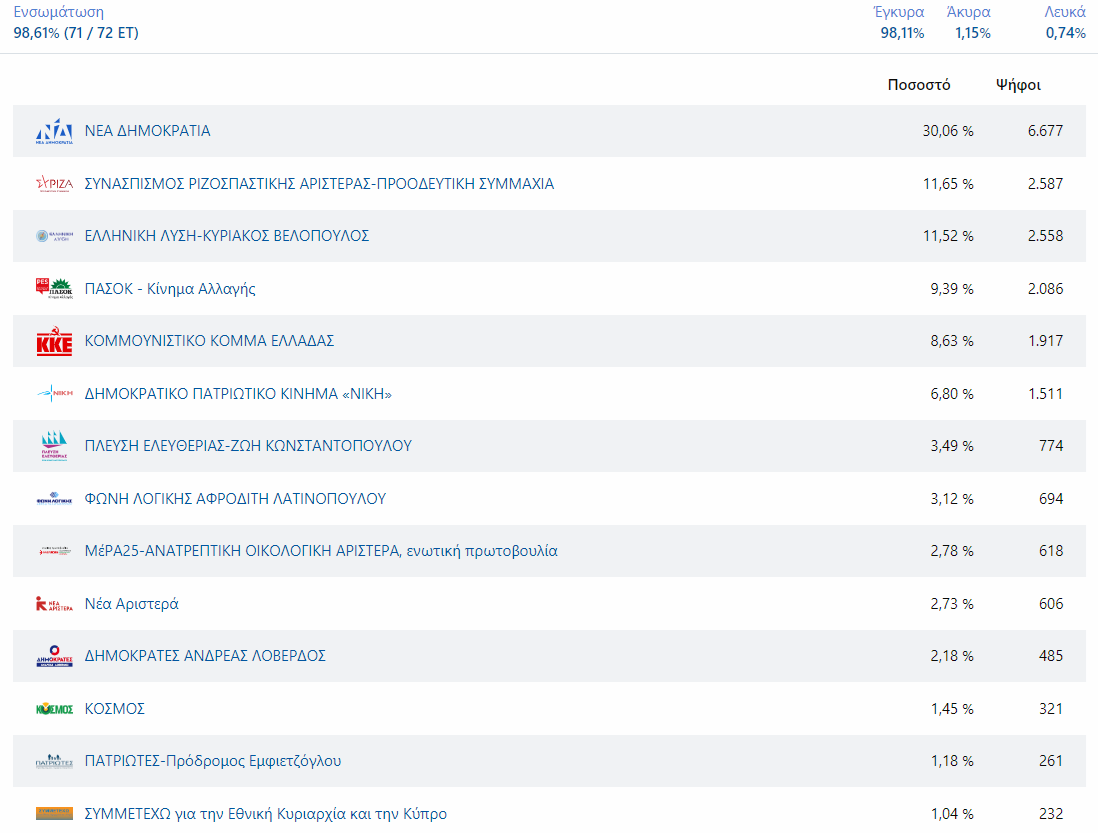This screenshot has height=833, width=1098.
Task: Click the 6.677 votes cell
Action: tap(1045, 131)
